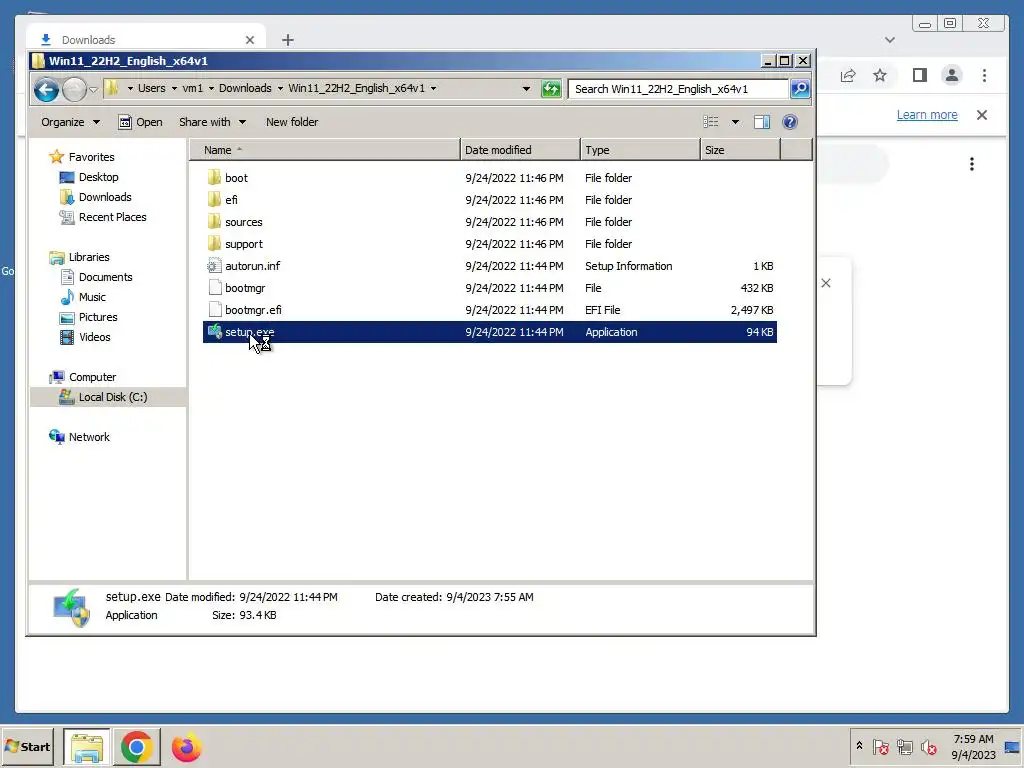Open Documents library
The image size is (1024, 768).
coord(96,277)
